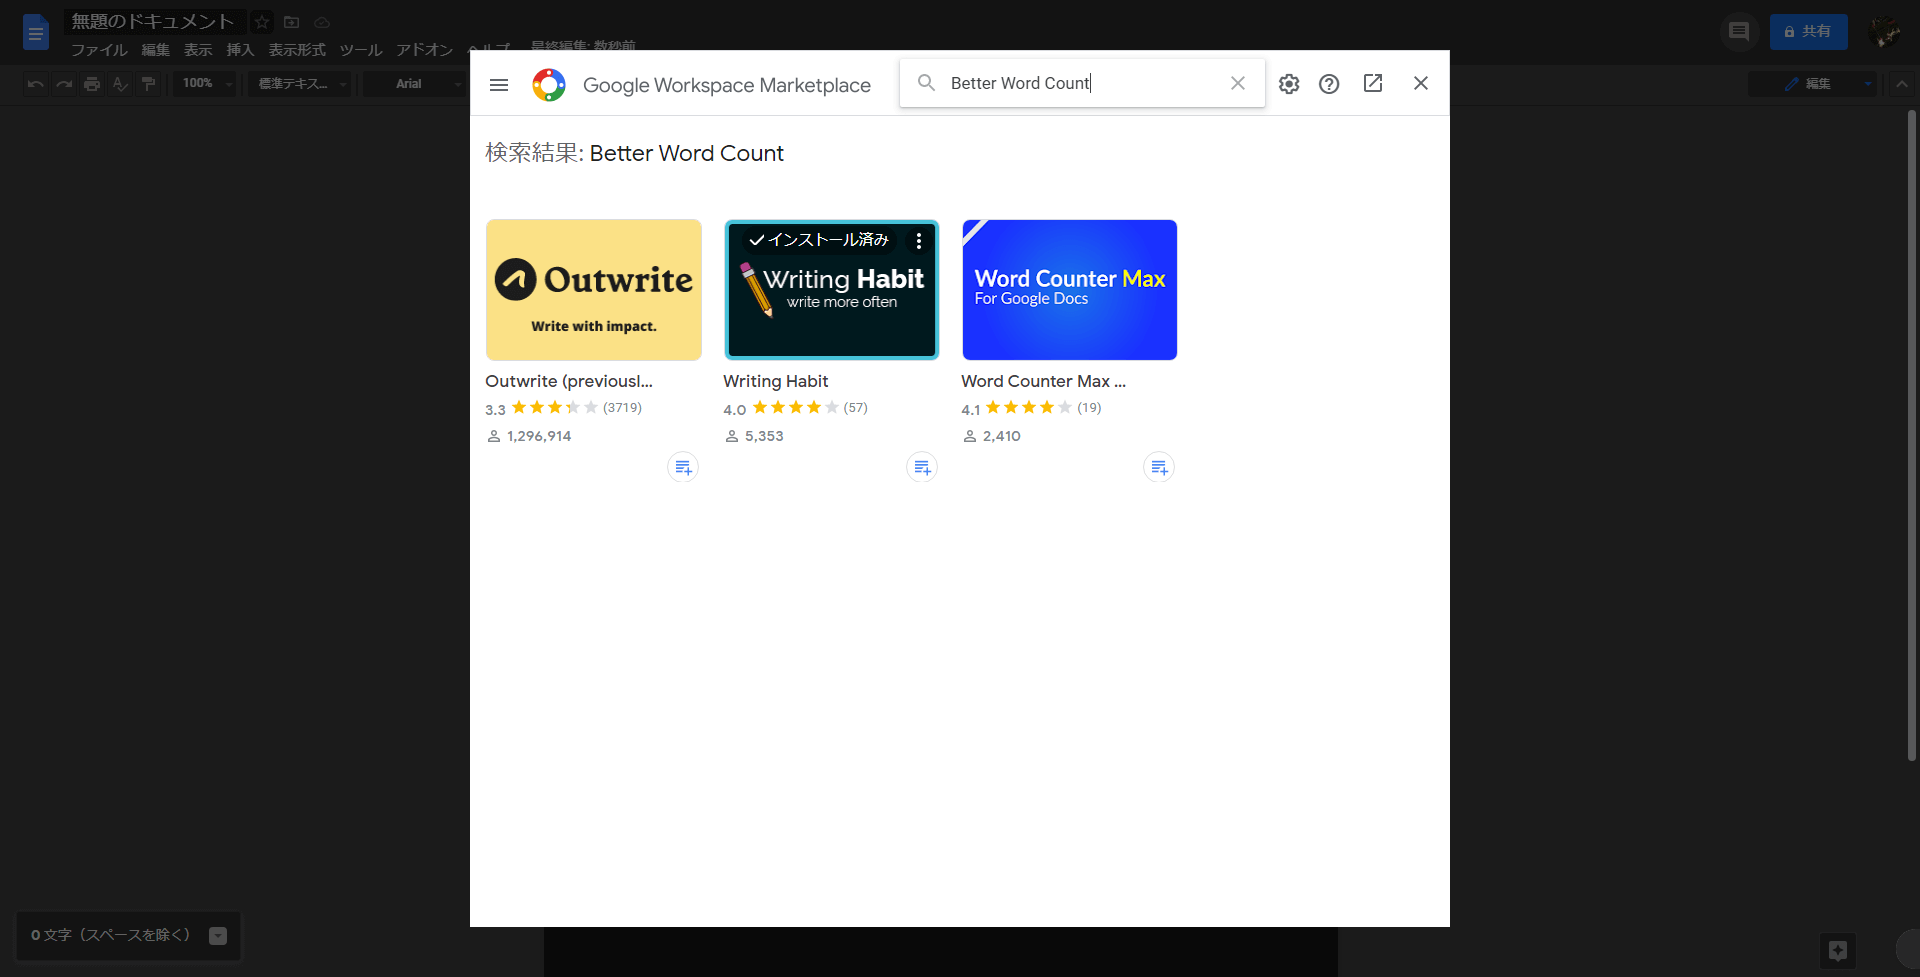Open the Writing Habit add-on thumbnail
1920x977 pixels.
coord(832,290)
